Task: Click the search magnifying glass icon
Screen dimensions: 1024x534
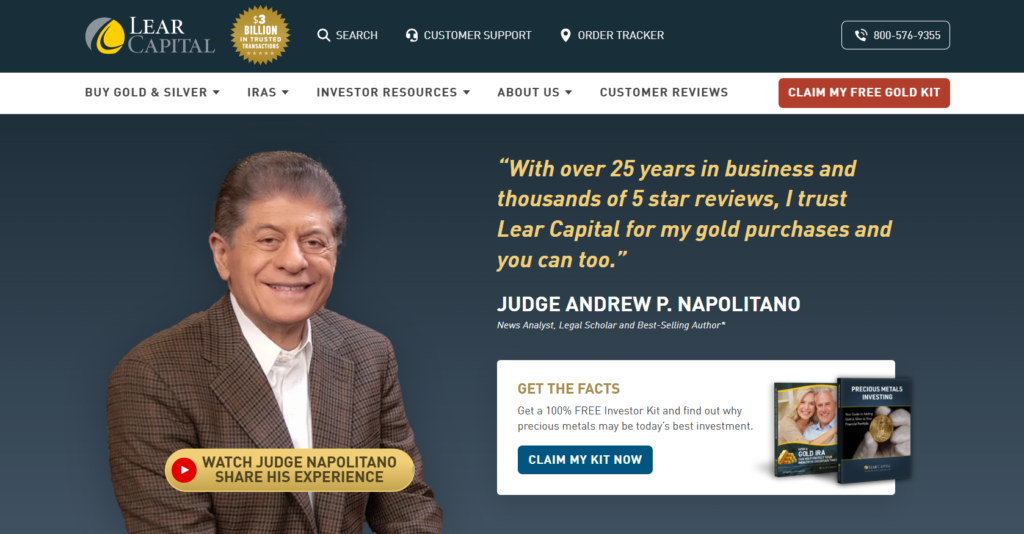Action: tap(323, 35)
